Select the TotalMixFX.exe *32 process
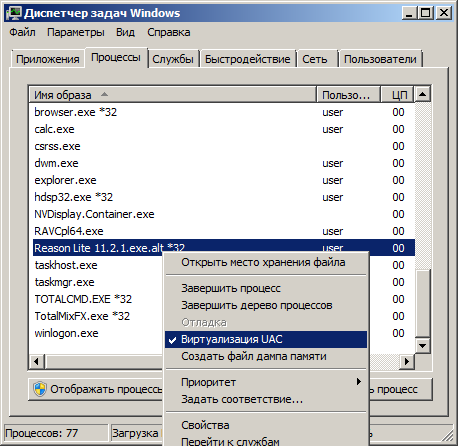 coord(97,316)
